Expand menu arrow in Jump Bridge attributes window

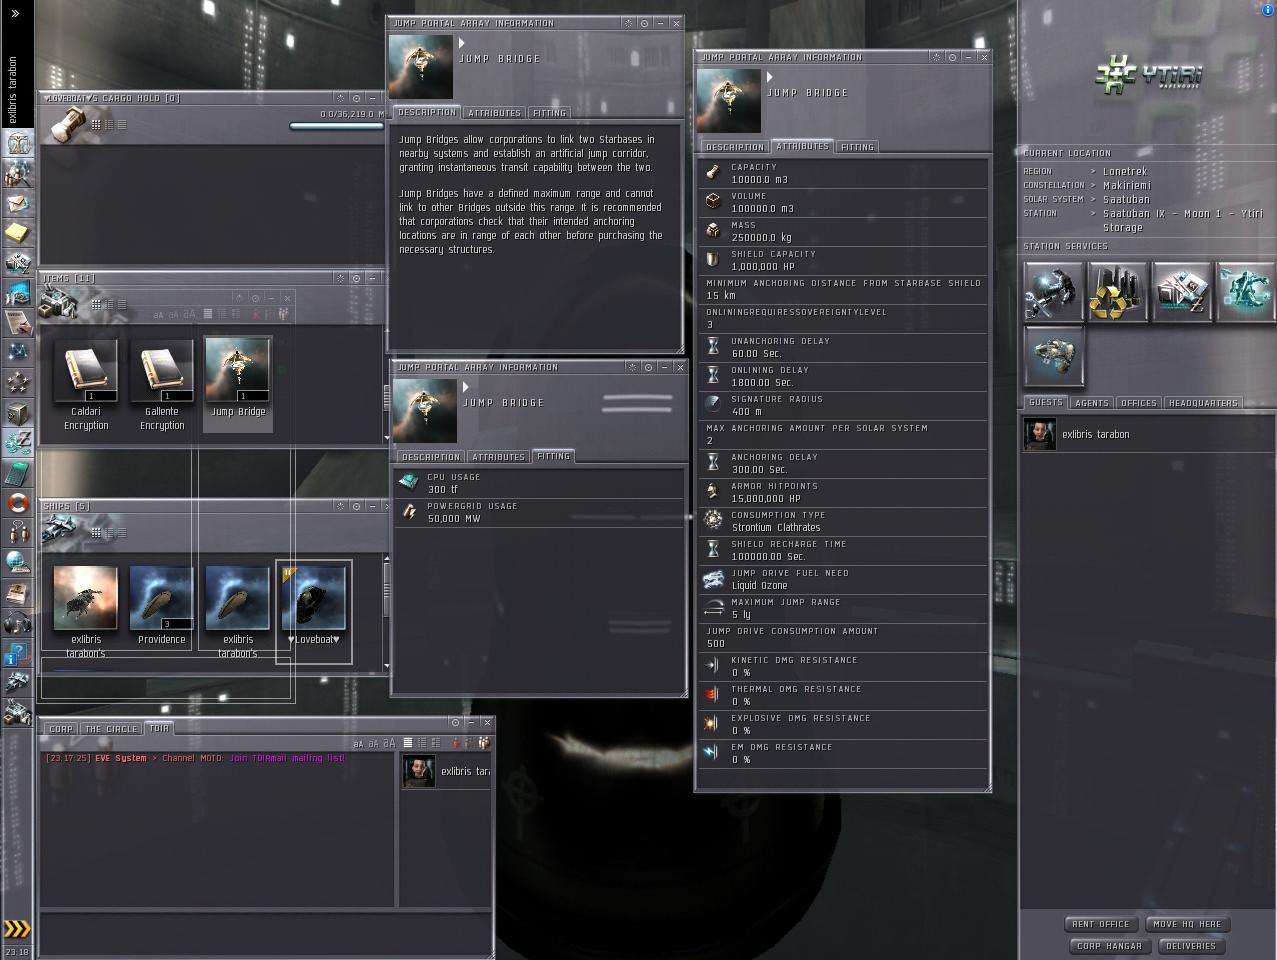(x=770, y=77)
